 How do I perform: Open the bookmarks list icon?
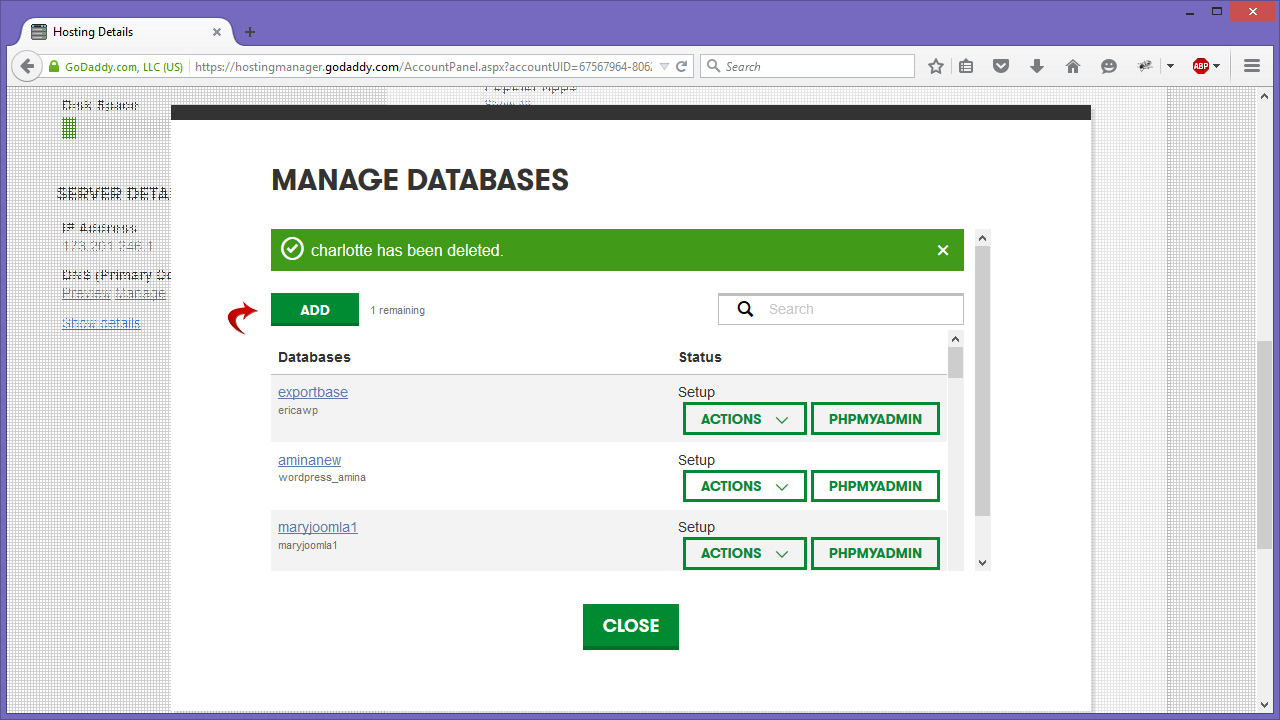pos(966,66)
